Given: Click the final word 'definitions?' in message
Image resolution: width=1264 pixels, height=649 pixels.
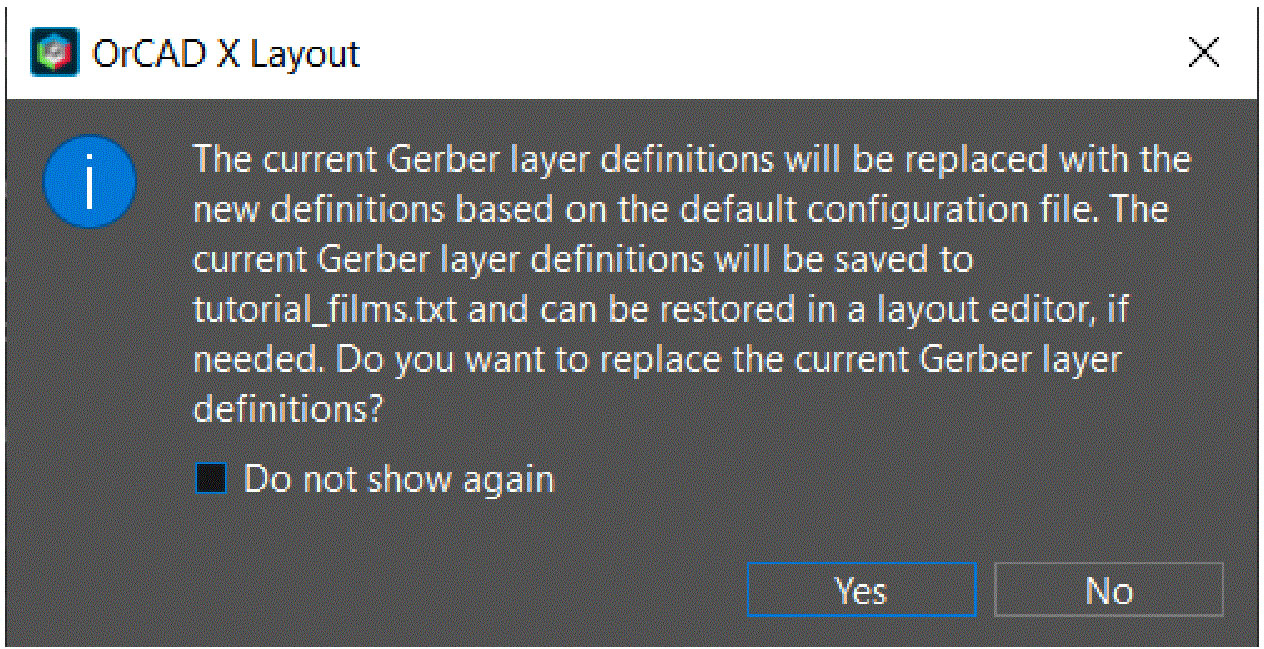Looking at the screenshot, I should coord(289,410).
